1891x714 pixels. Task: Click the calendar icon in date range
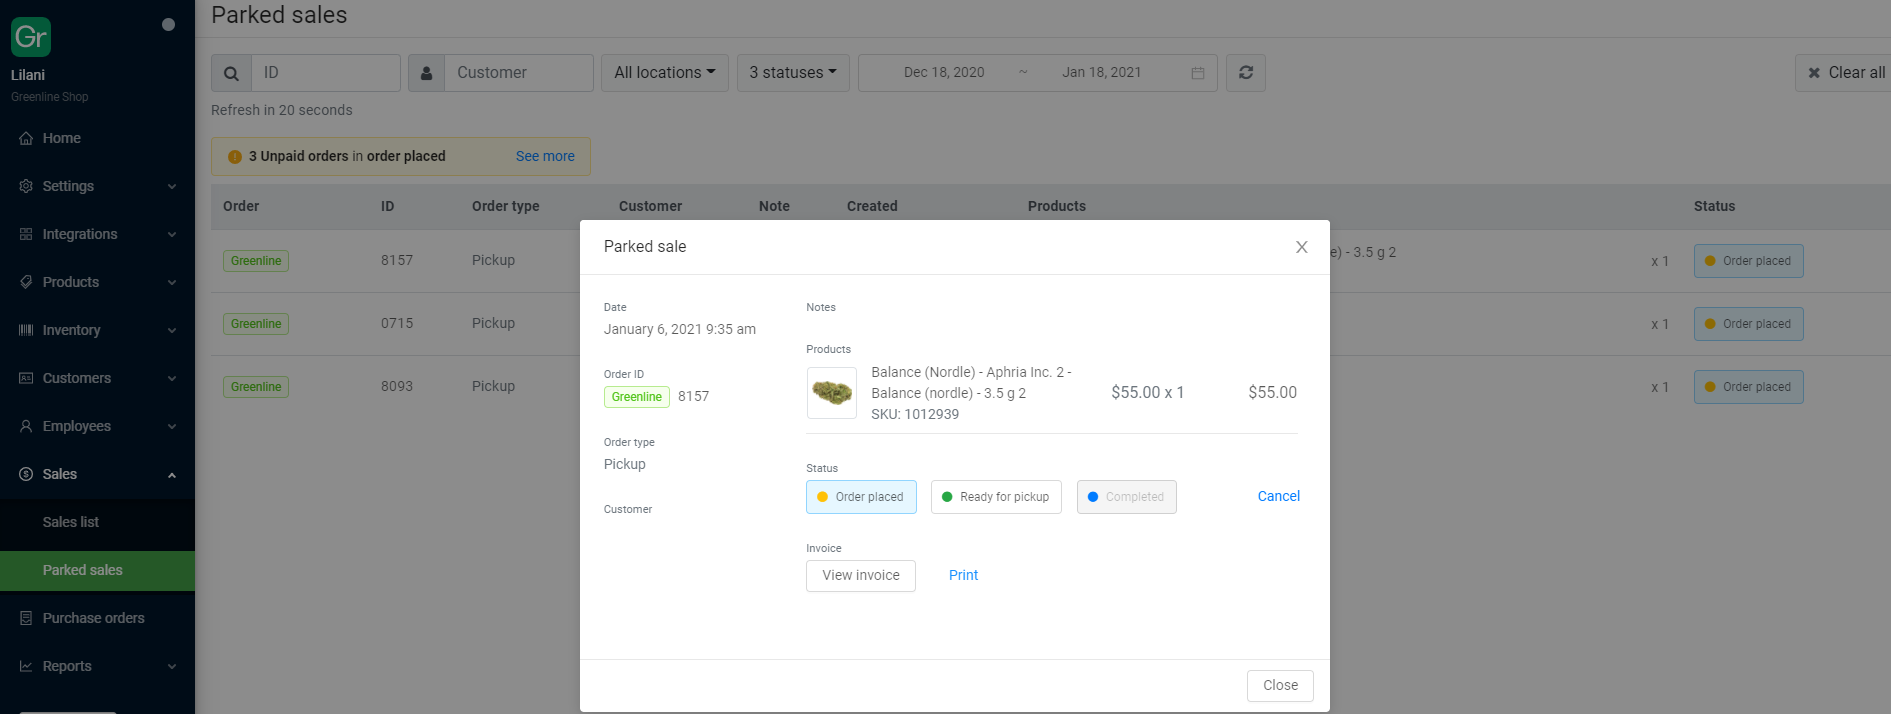(1197, 73)
